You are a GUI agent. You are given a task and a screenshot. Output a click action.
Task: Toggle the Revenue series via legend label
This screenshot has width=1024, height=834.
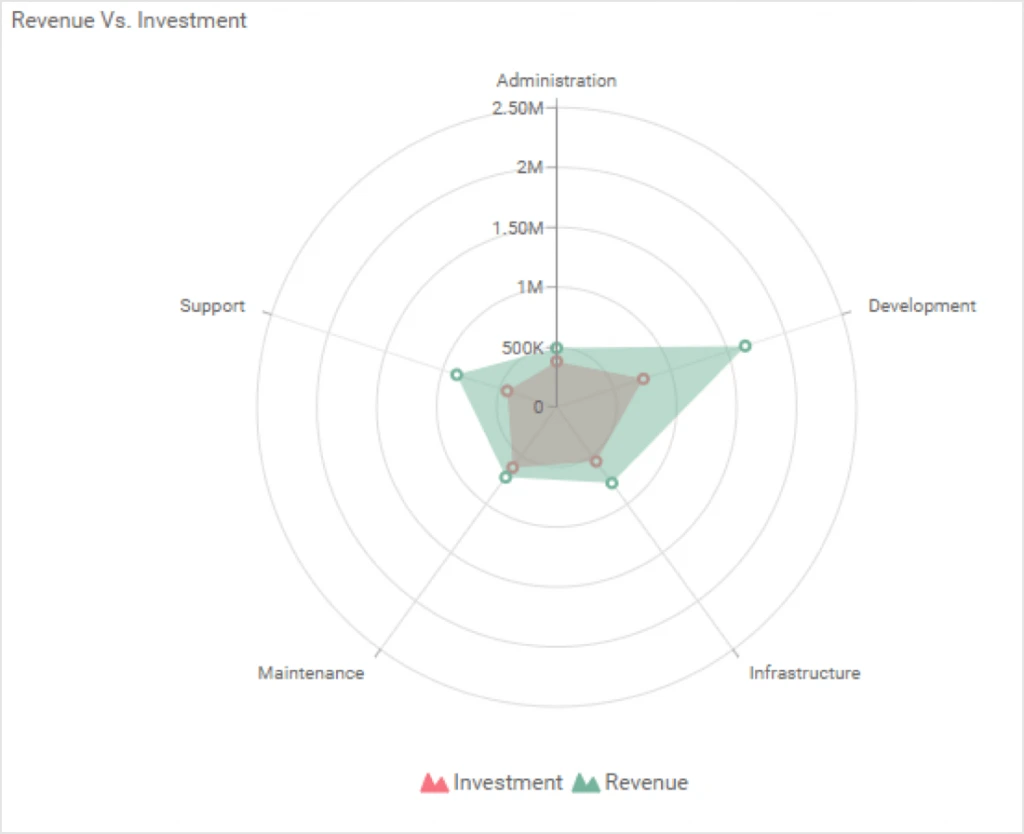click(646, 782)
